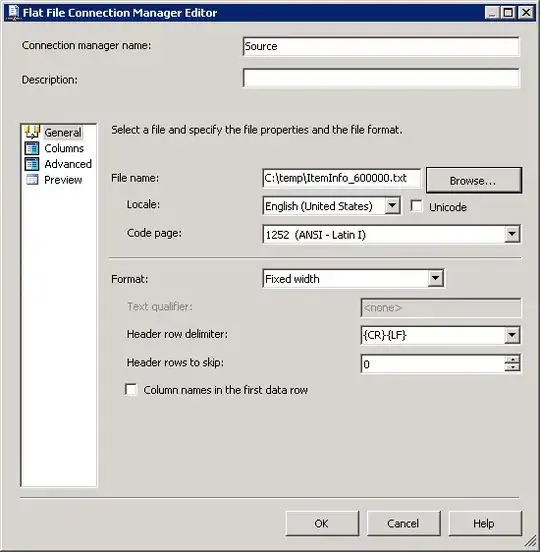Expand the Header row delimiter dropdown
540x552 pixels.
point(512,335)
